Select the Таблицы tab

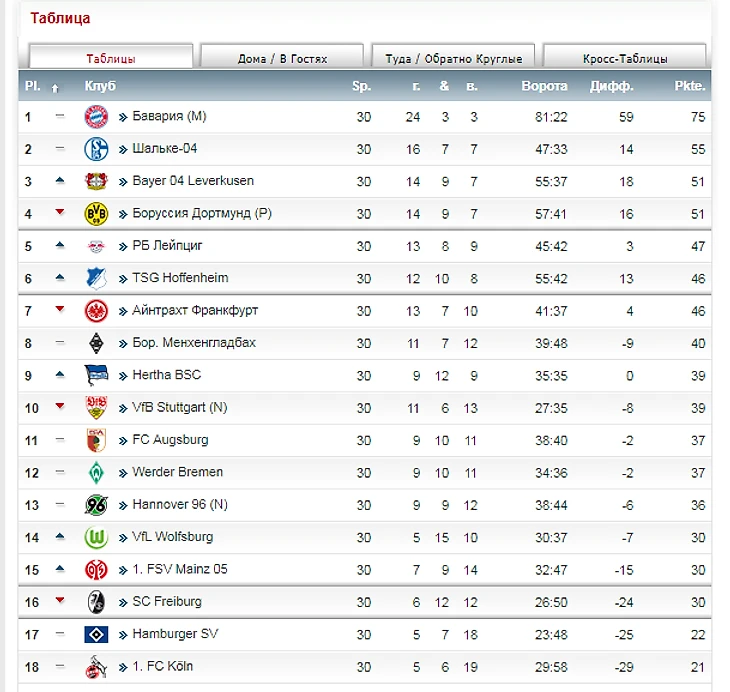pos(110,58)
